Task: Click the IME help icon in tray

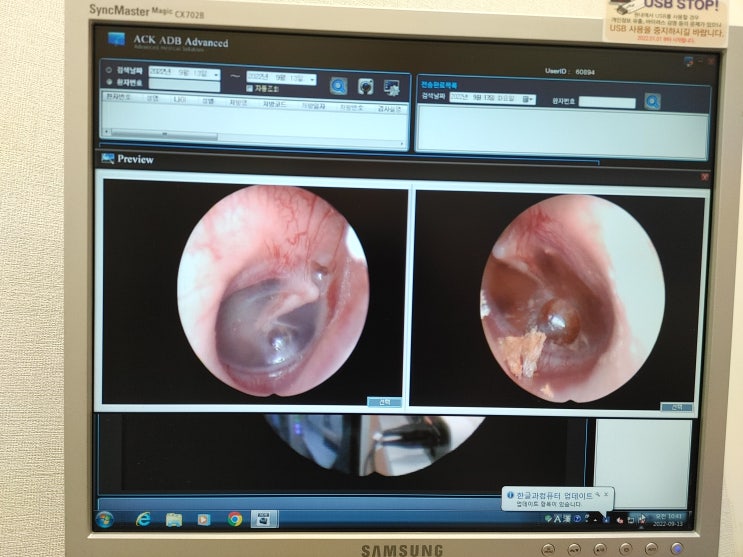Action: pos(578,519)
